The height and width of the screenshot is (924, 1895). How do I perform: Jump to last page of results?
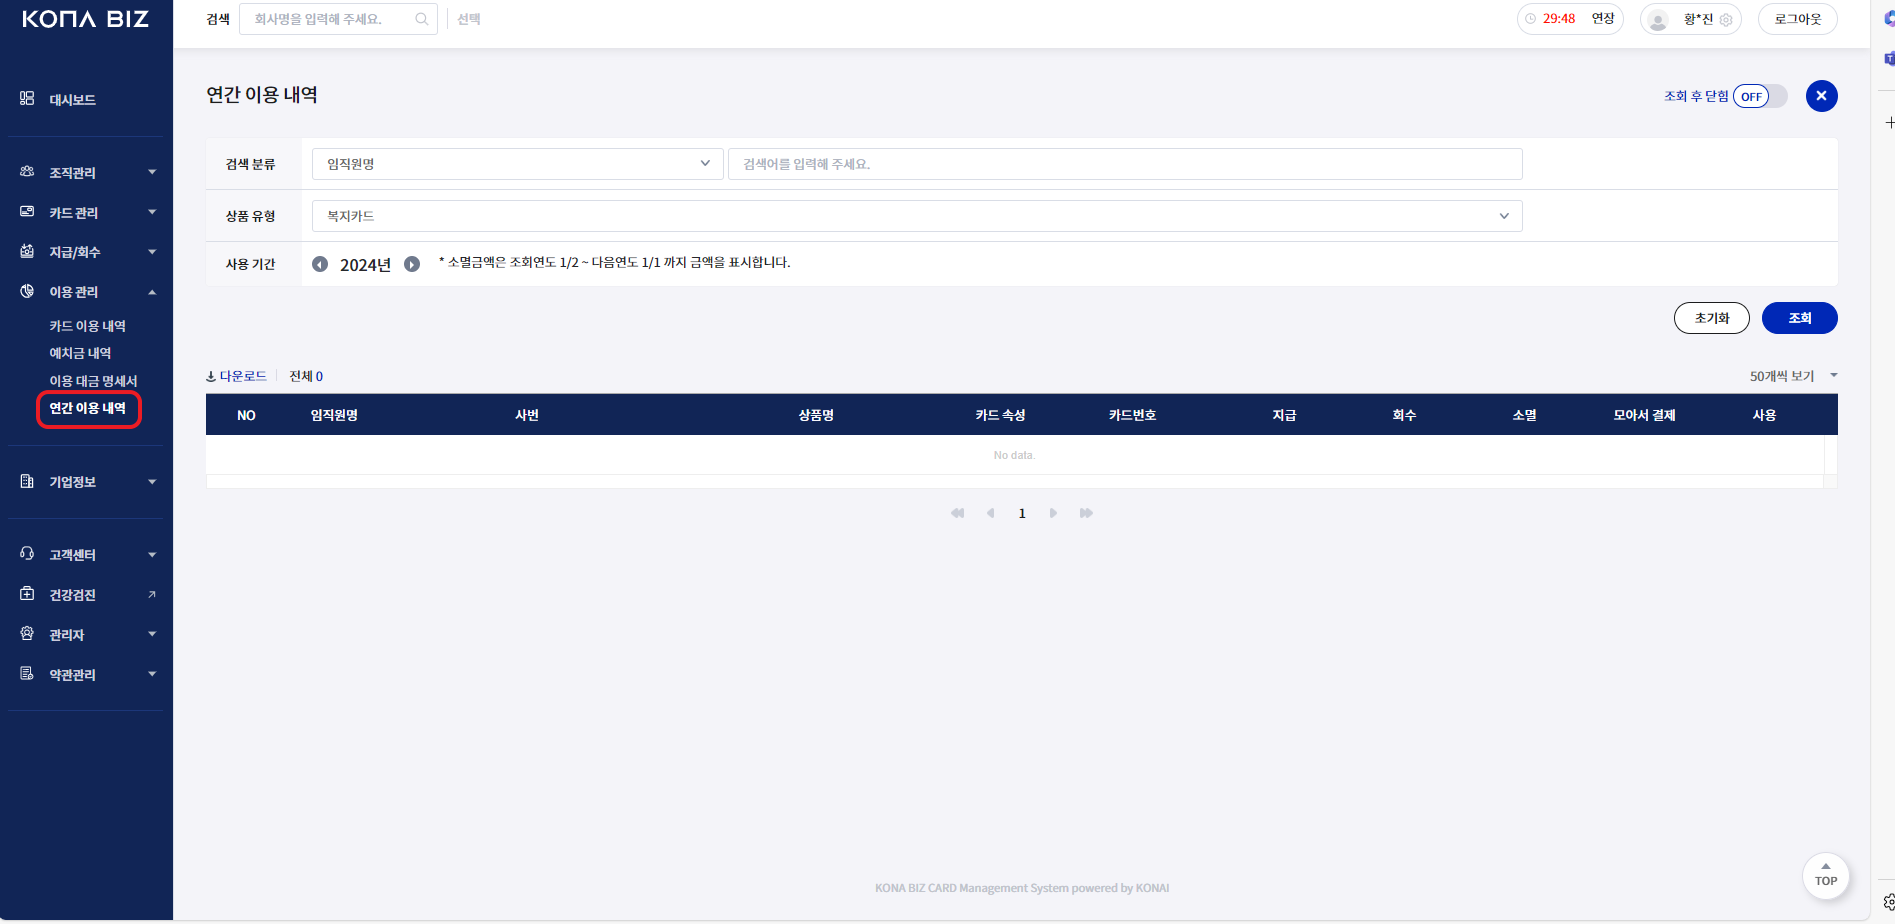pos(1086,513)
